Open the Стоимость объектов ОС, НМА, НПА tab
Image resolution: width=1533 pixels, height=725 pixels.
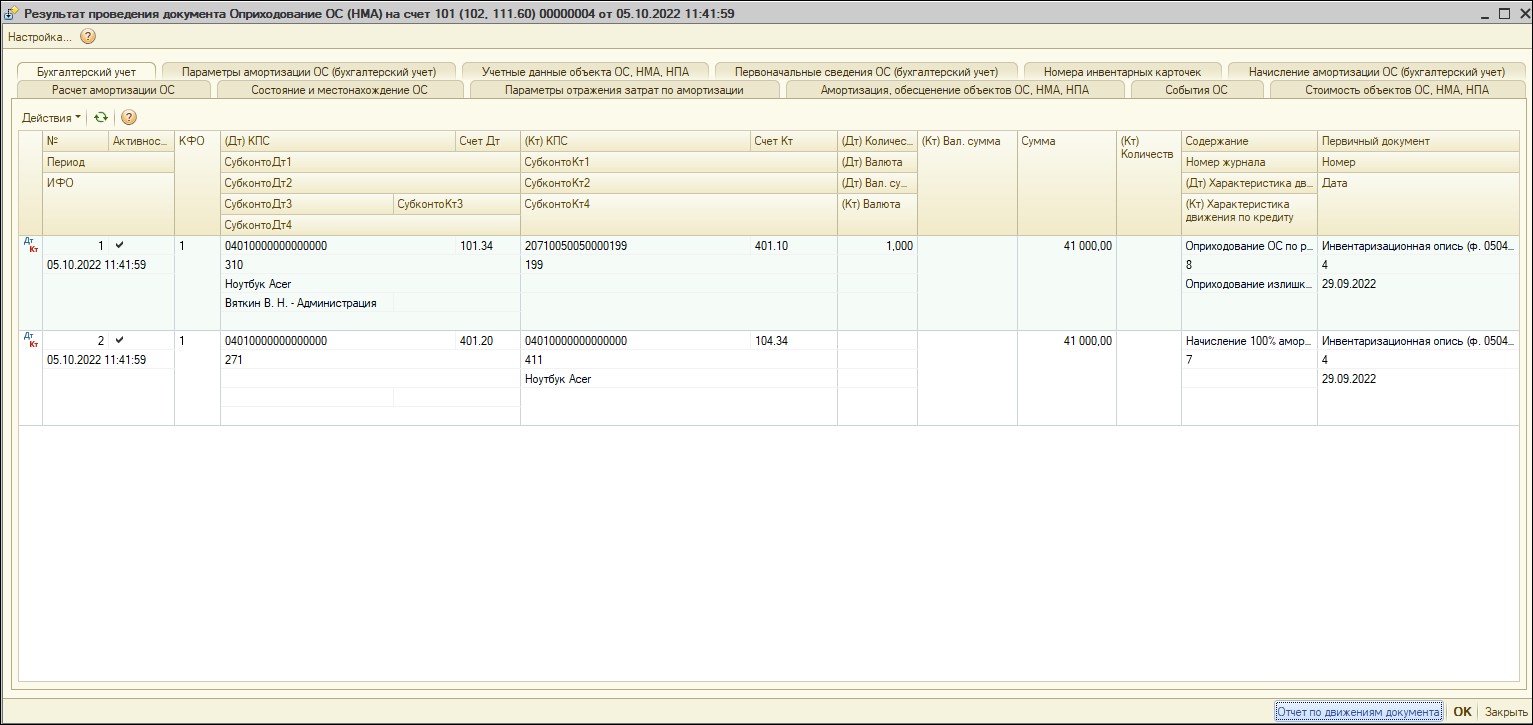(1397, 90)
